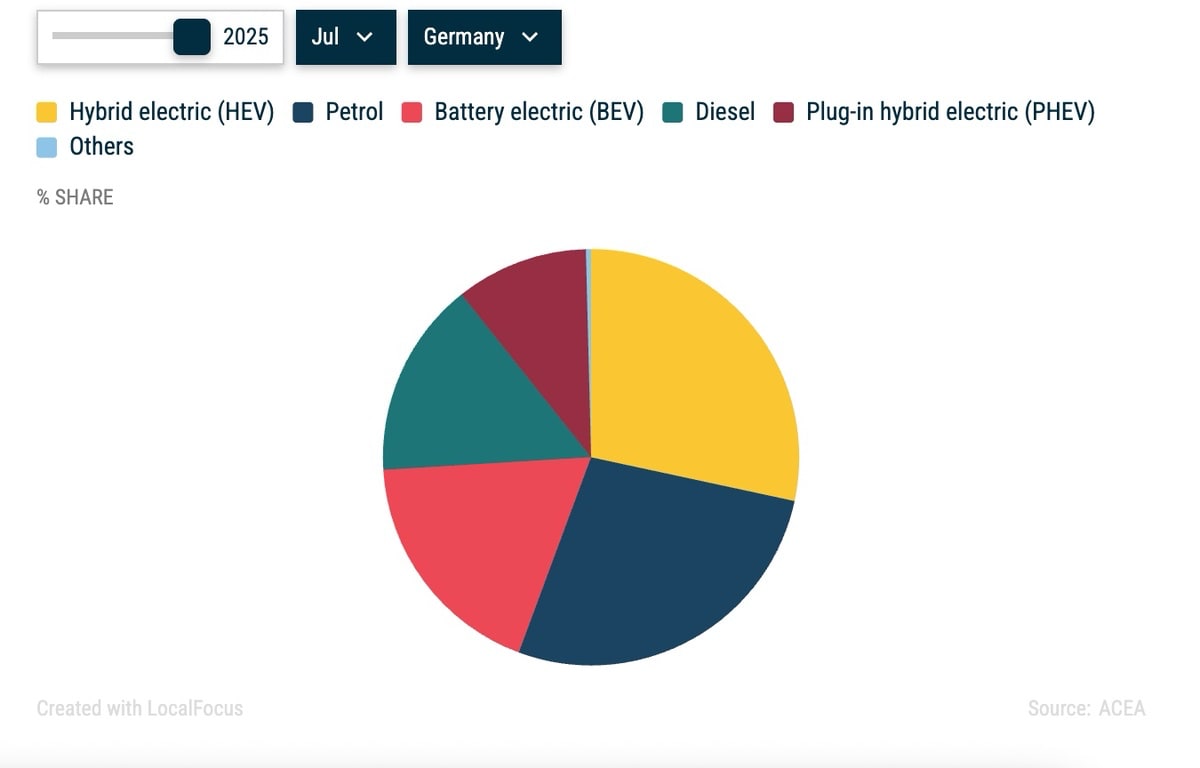Click the Source: ACEA attribution
Image resolution: width=1200 pixels, height=768 pixels.
(x=1086, y=708)
